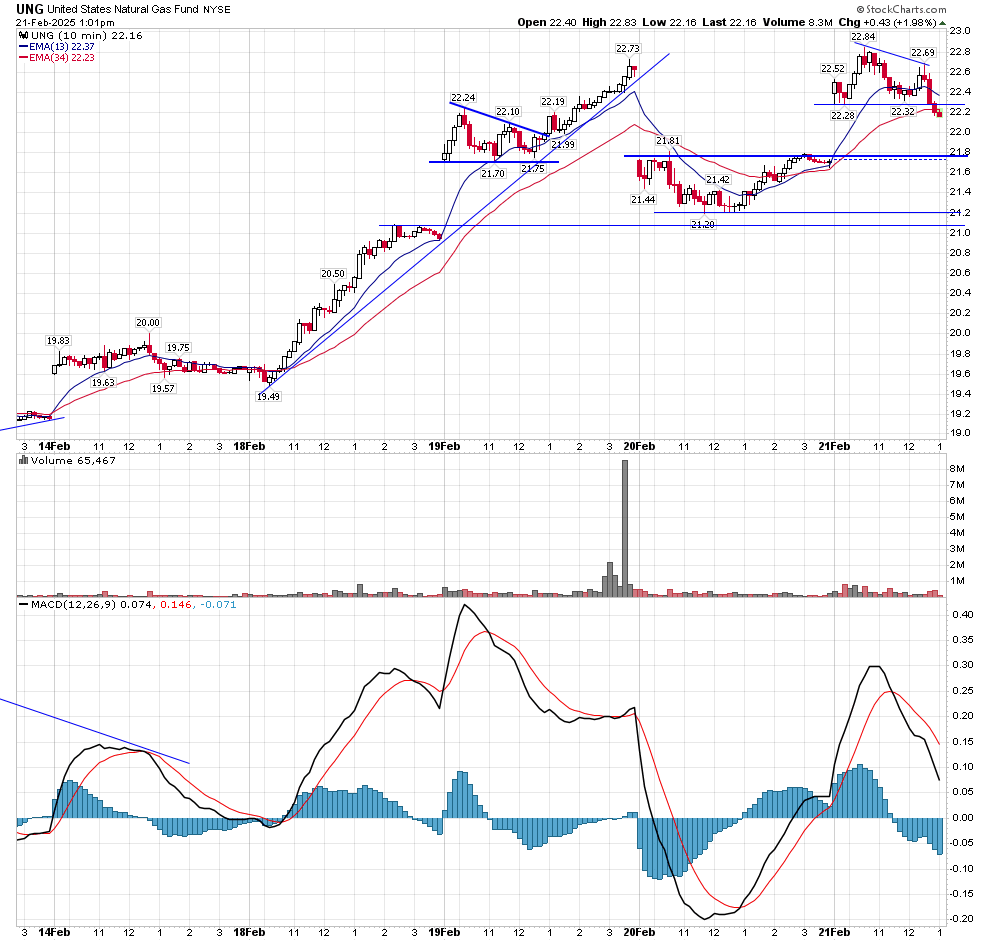
Task: Click the 21.81 price label
Action: tap(668, 140)
